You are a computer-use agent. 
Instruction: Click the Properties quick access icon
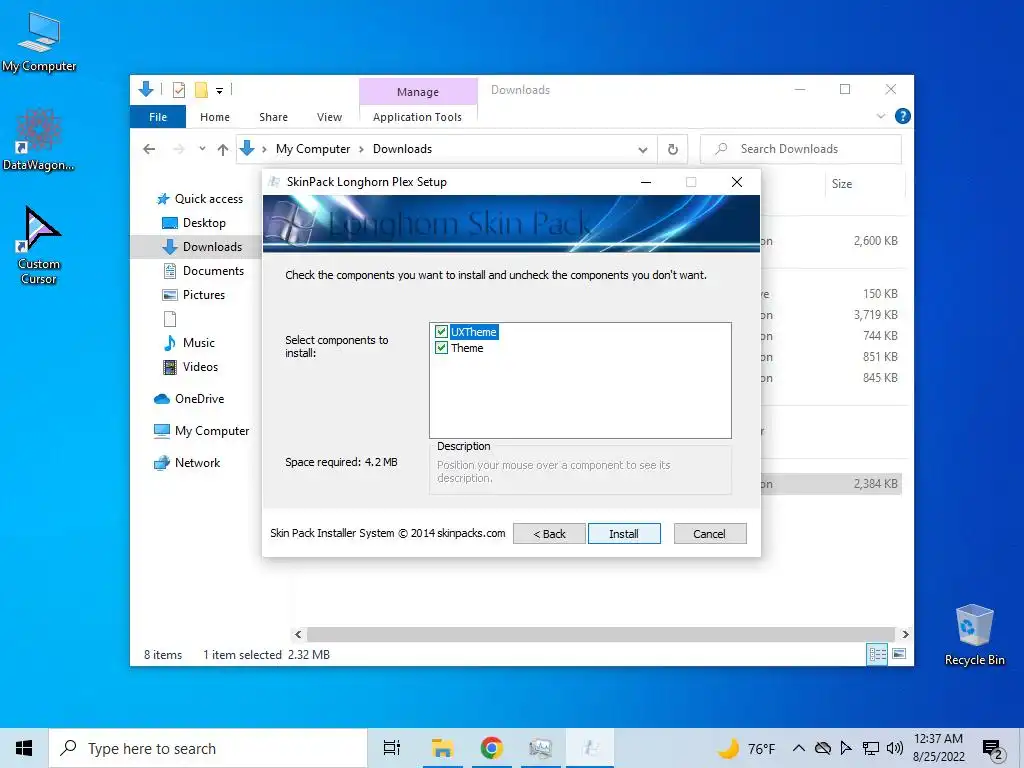point(178,90)
